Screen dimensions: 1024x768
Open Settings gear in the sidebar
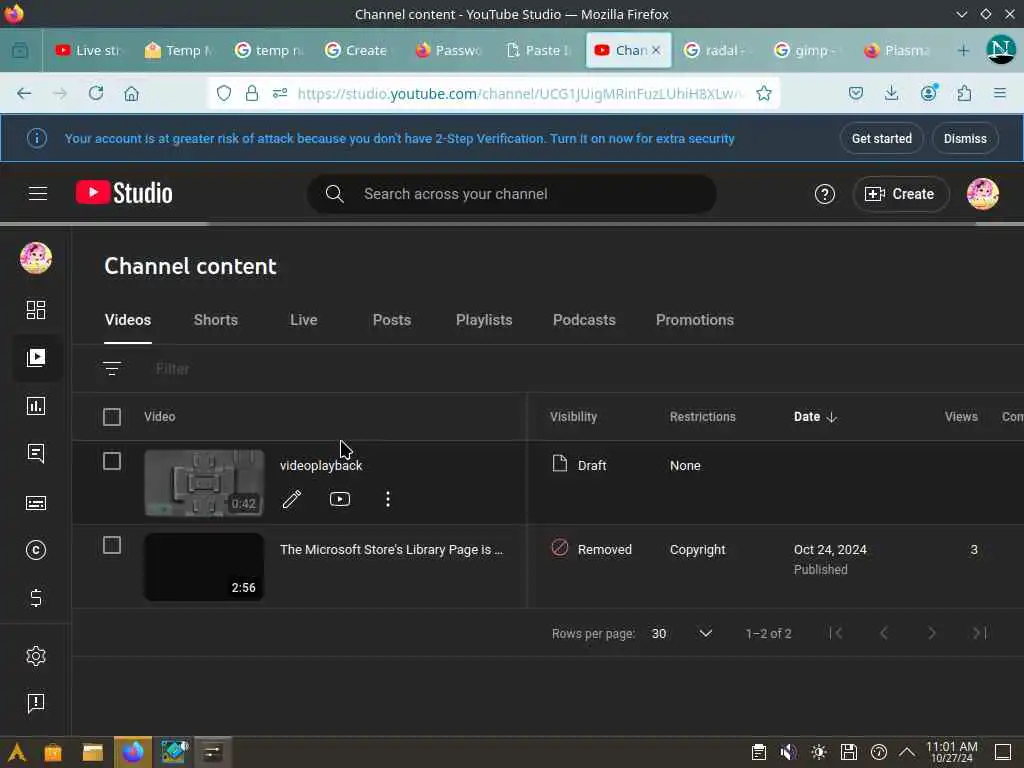pyautogui.click(x=36, y=656)
